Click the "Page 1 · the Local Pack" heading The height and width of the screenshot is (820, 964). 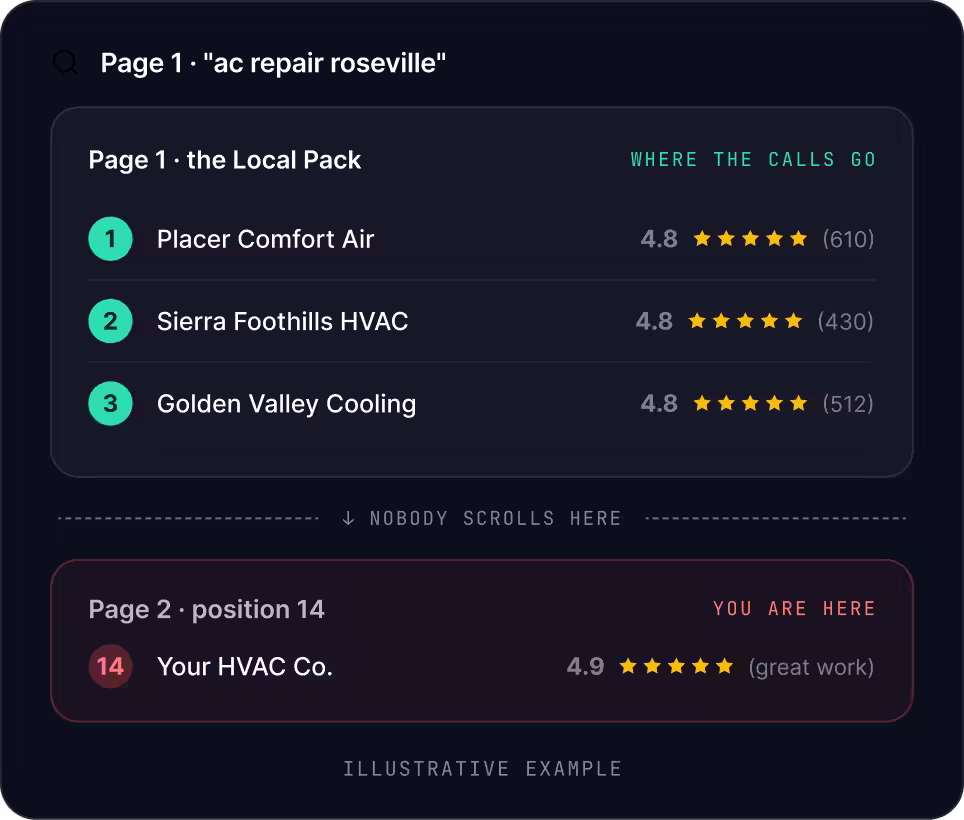(224, 160)
